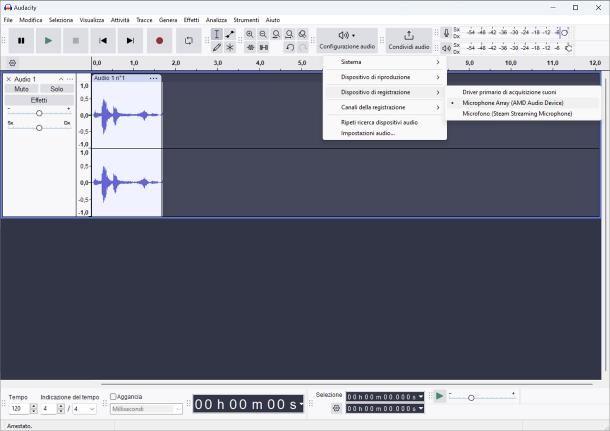Open Effetti panel for Audio 1 track
The width and height of the screenshot is (610, 431).
39,100
